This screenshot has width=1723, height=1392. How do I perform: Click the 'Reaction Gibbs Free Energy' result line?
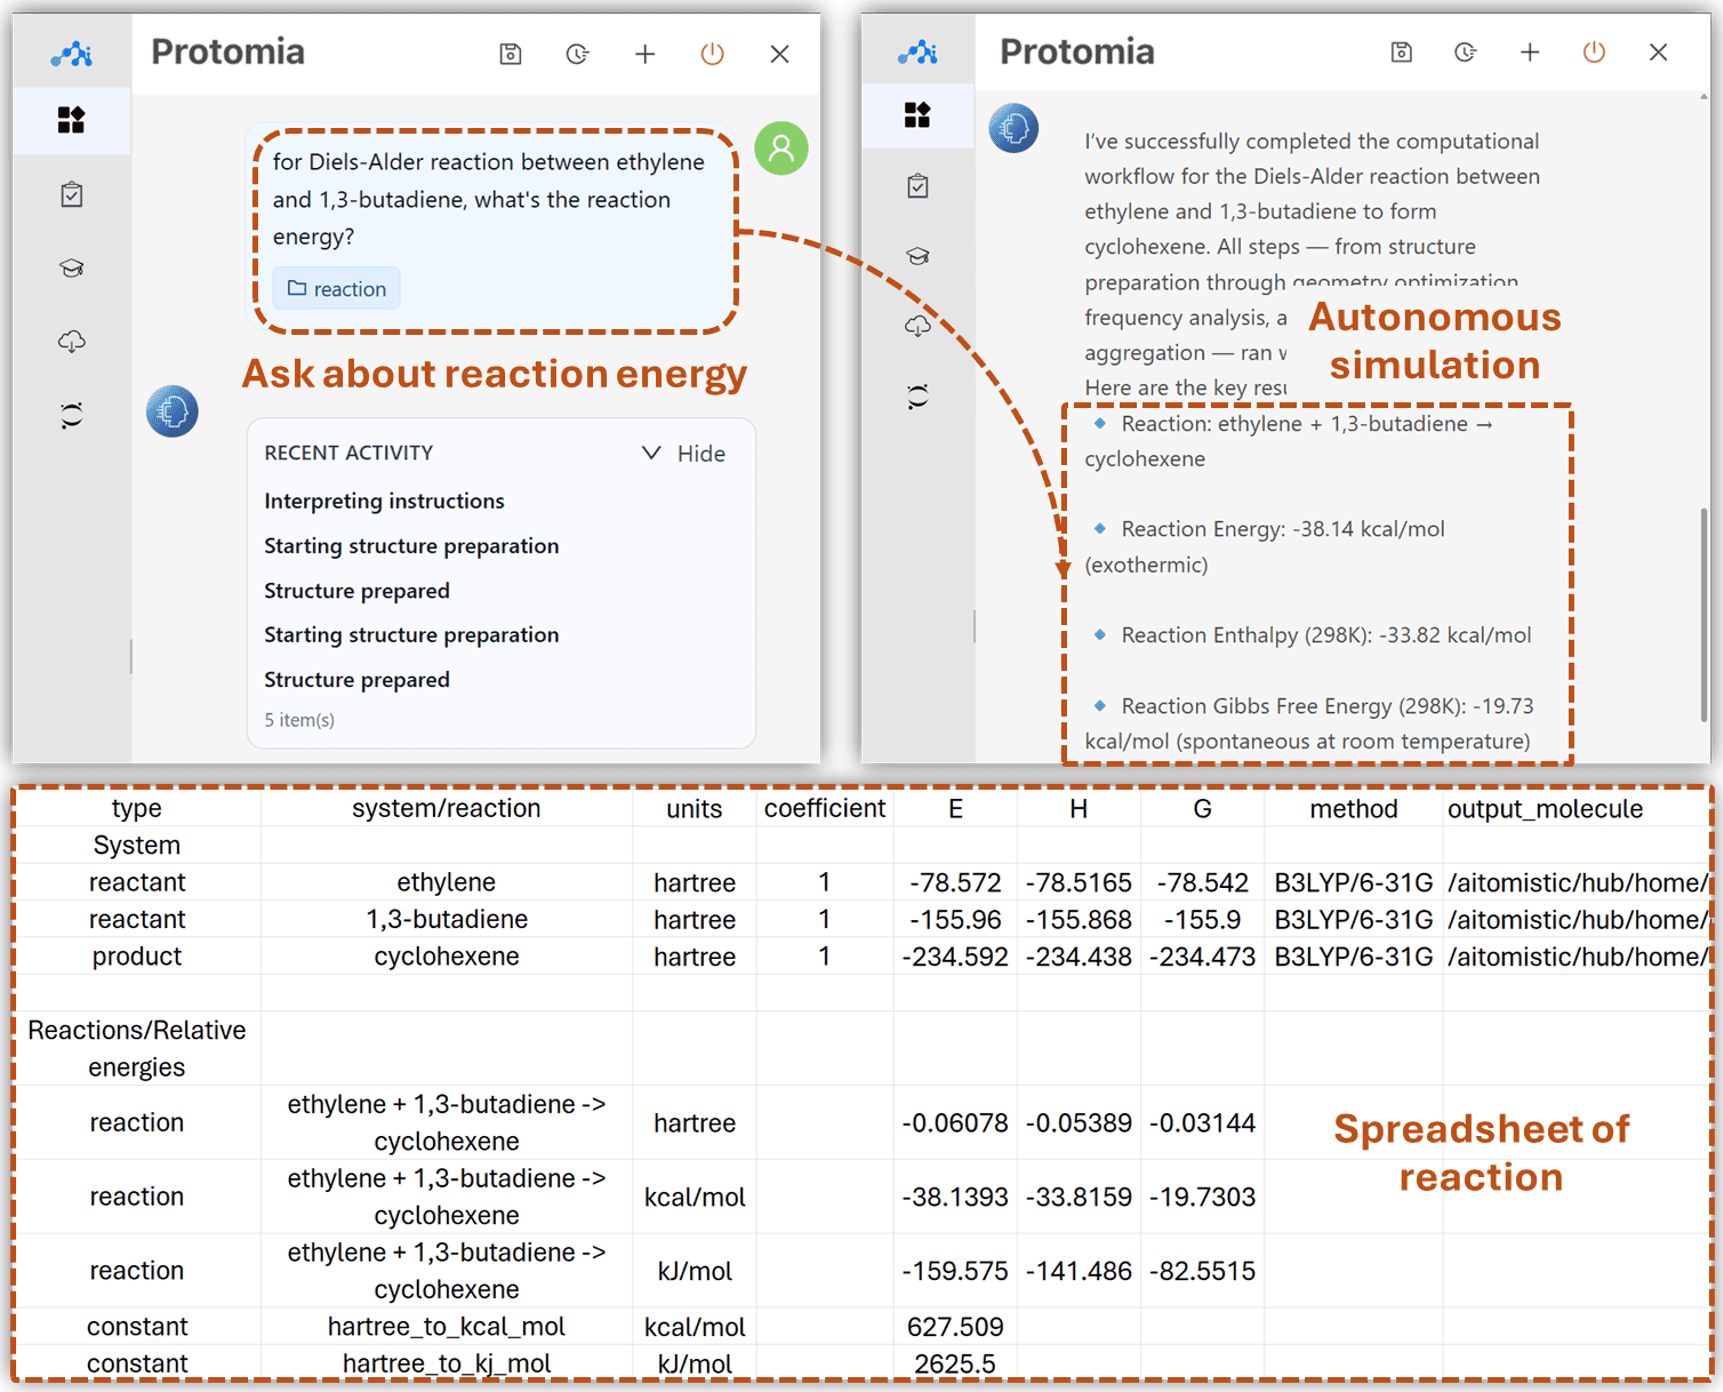1309,723
